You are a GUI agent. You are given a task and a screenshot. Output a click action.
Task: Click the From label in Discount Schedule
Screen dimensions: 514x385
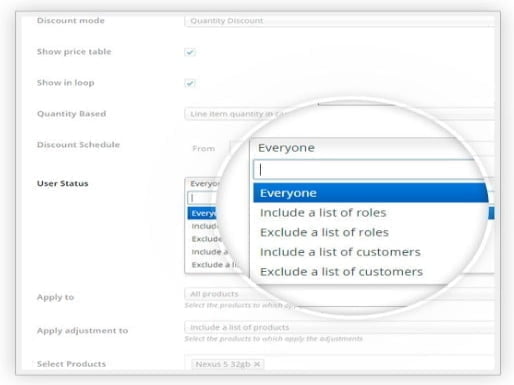(204, 149)
